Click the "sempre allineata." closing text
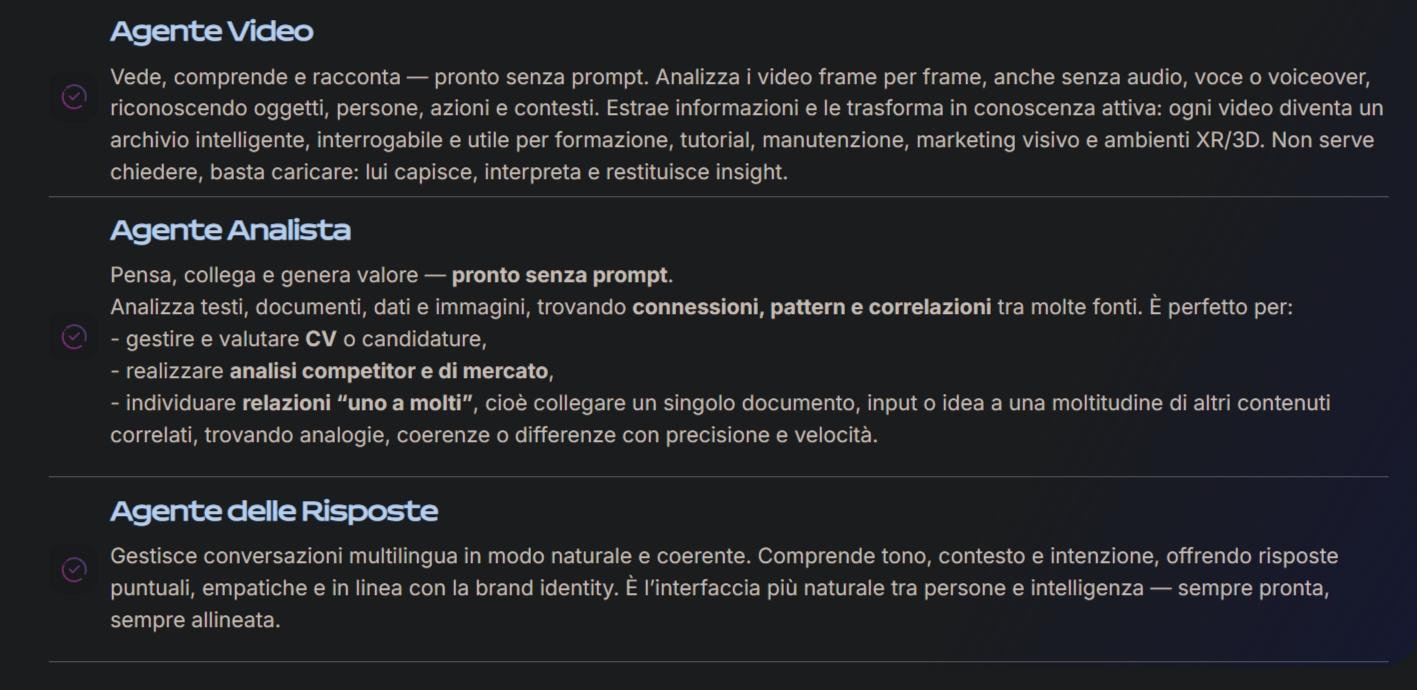 (x=195, y=620)
